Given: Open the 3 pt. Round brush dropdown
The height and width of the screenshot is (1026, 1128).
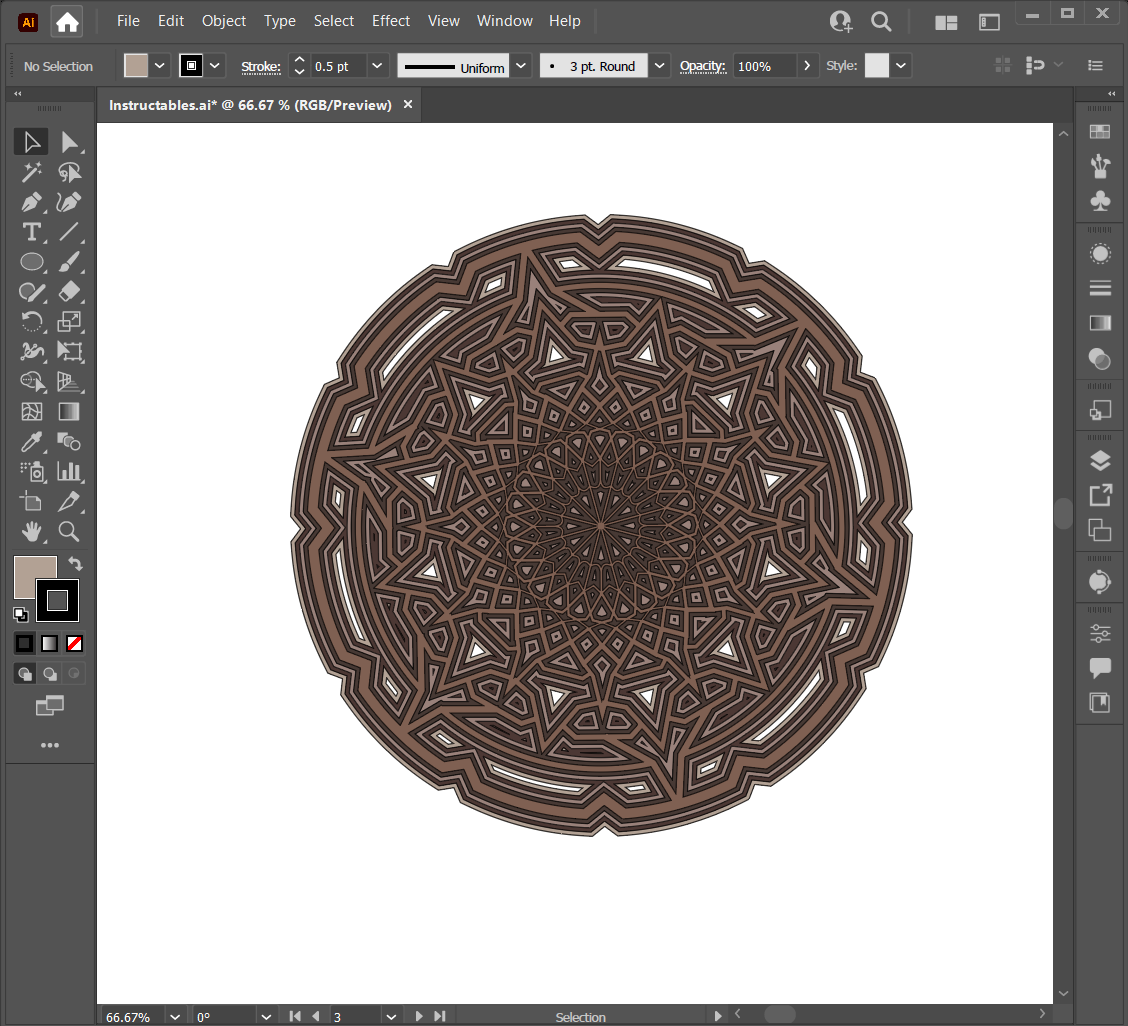Looking at the screenshot, I should (659, 66).
